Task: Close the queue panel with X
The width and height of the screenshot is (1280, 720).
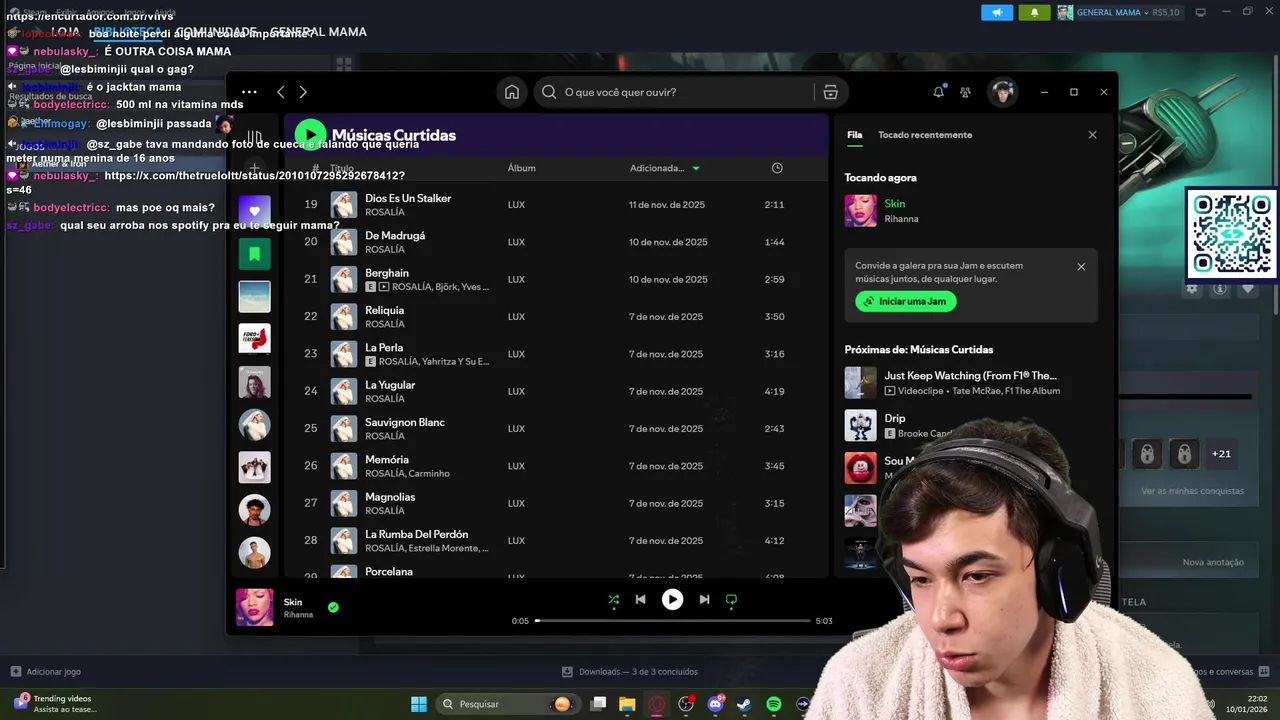Action: tap(1092, 135)
